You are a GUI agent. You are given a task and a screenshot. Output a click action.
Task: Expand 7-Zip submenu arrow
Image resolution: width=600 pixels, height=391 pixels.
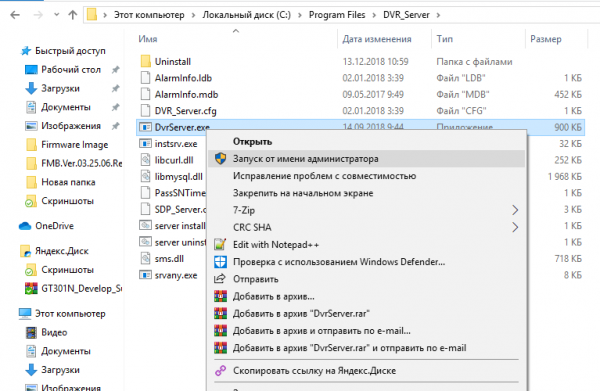pyautogui.click(x=515, y=210)
